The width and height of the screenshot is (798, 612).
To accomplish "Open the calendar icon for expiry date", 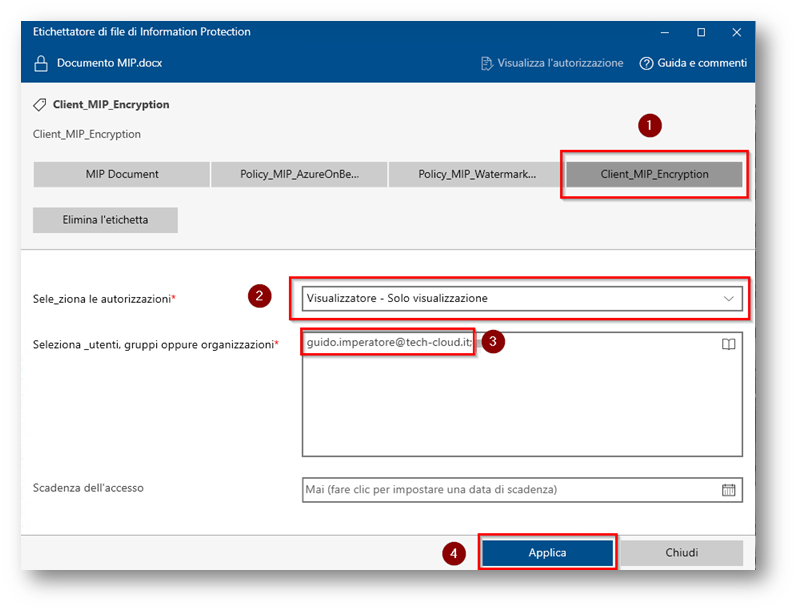I will point(728,489).
